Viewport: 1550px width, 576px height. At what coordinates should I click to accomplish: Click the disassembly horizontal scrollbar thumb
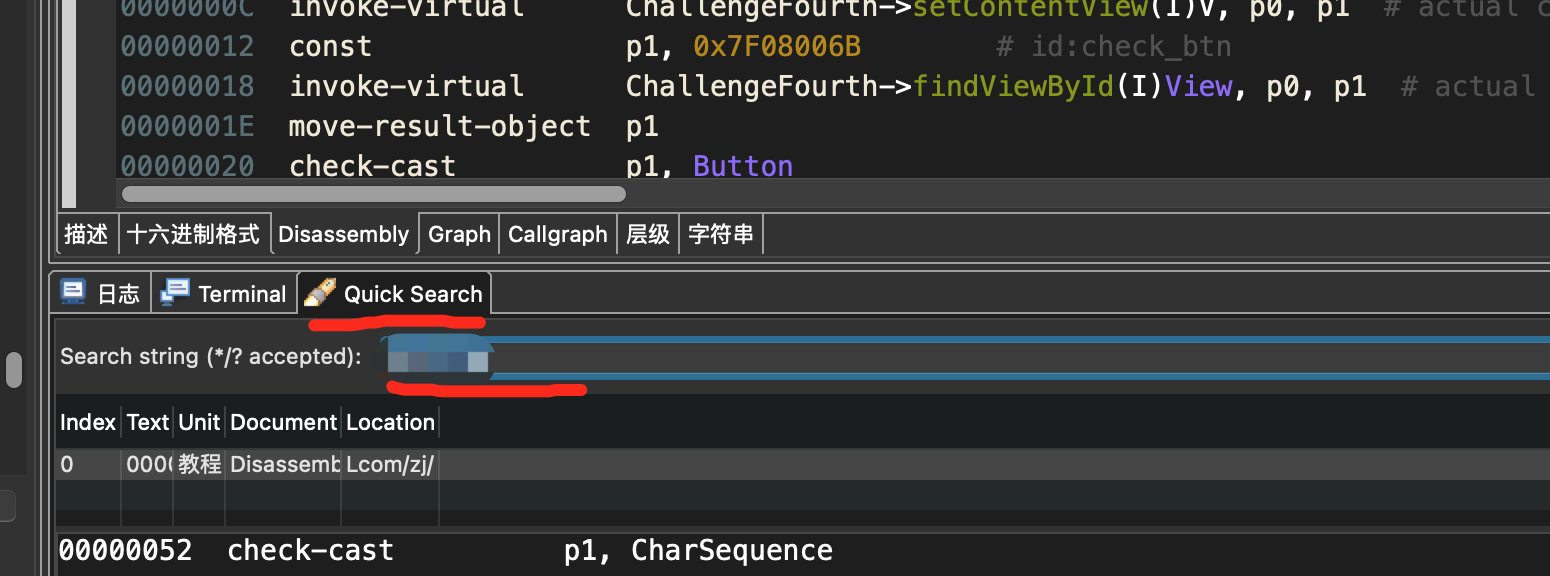point(372,193)
